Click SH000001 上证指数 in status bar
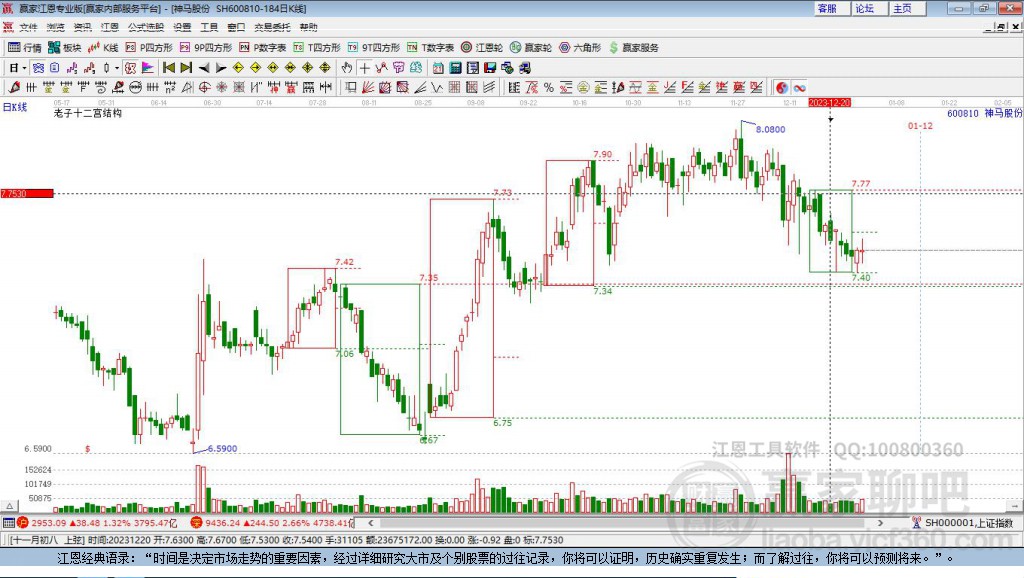This screenshot has width=1024, height=578. pyautogui.click(x=968, y=523)
